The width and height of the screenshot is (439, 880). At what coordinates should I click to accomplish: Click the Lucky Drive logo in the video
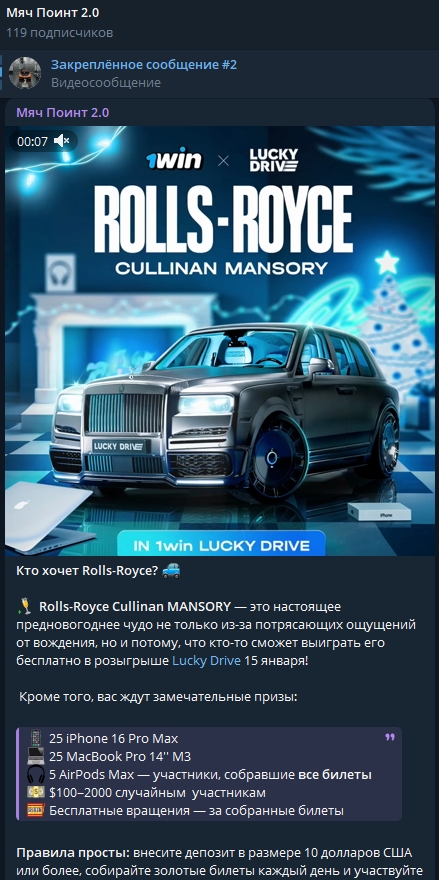(274, 161)
